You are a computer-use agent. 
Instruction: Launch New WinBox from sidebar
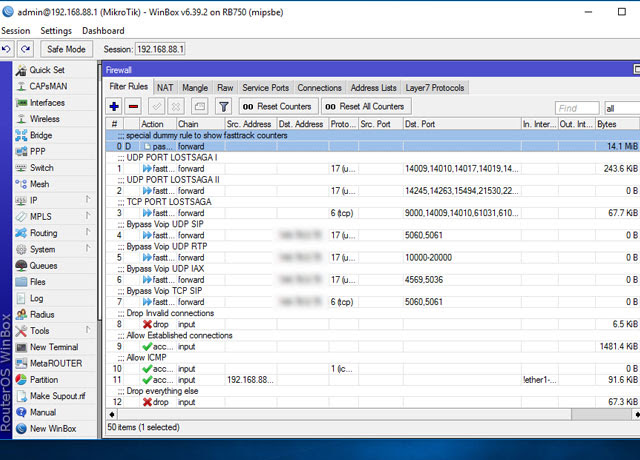(x=55, y=429)
